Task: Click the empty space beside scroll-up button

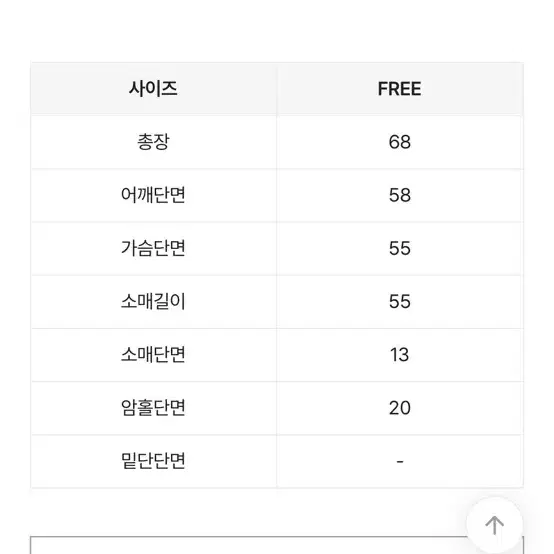Action: 247,512
